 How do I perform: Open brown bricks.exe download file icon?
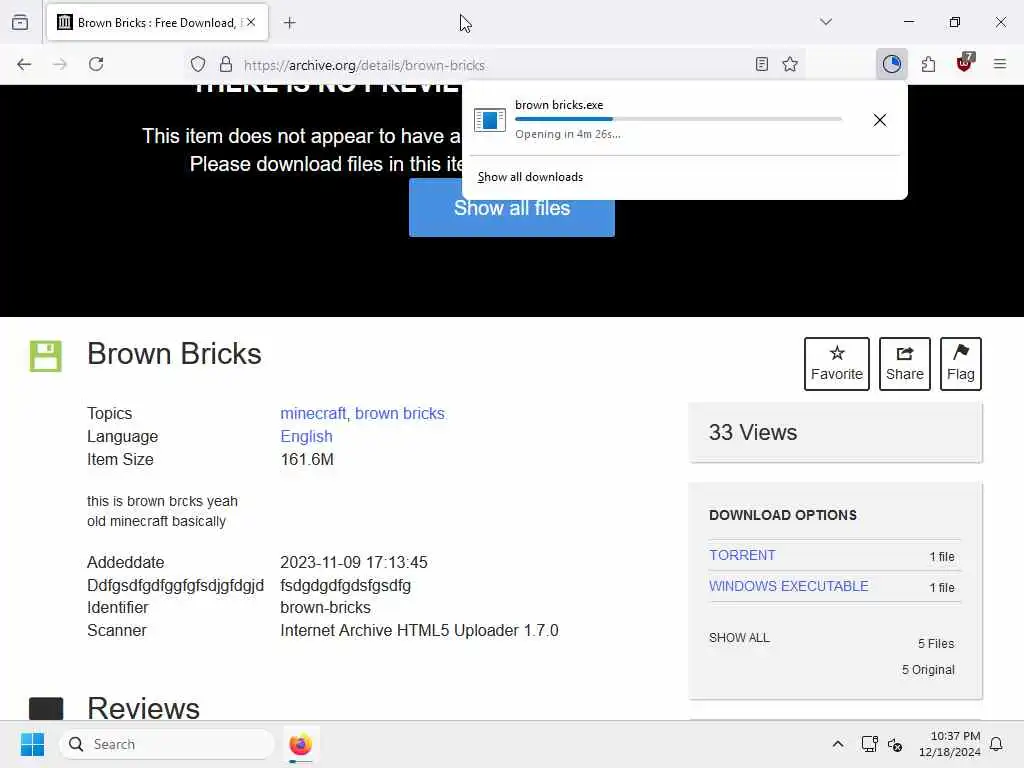(x=490, y=120)
